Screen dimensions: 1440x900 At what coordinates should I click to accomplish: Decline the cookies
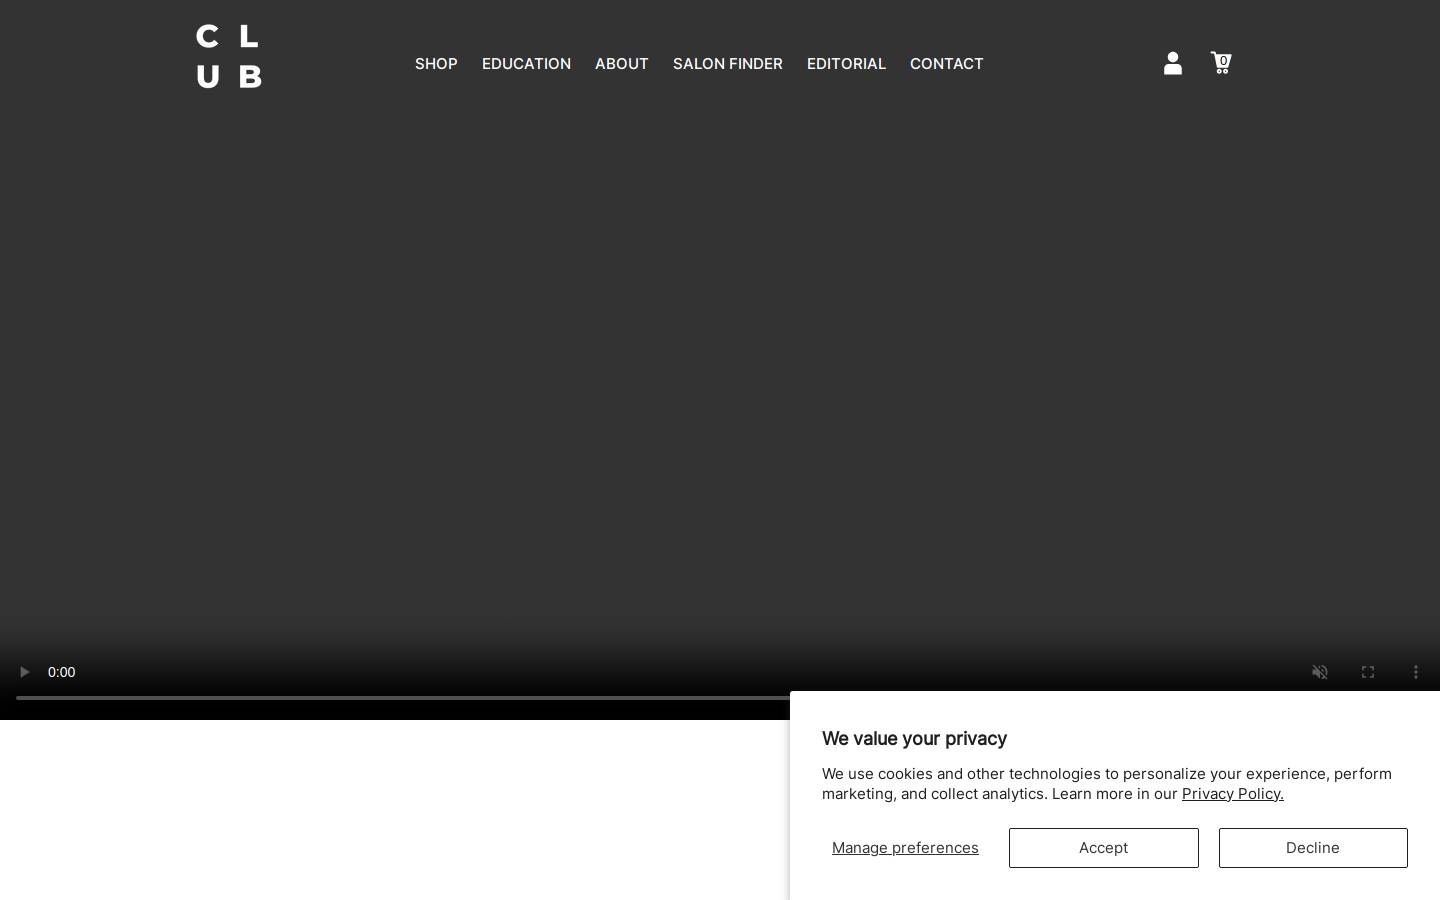(x=1313, y=848)
